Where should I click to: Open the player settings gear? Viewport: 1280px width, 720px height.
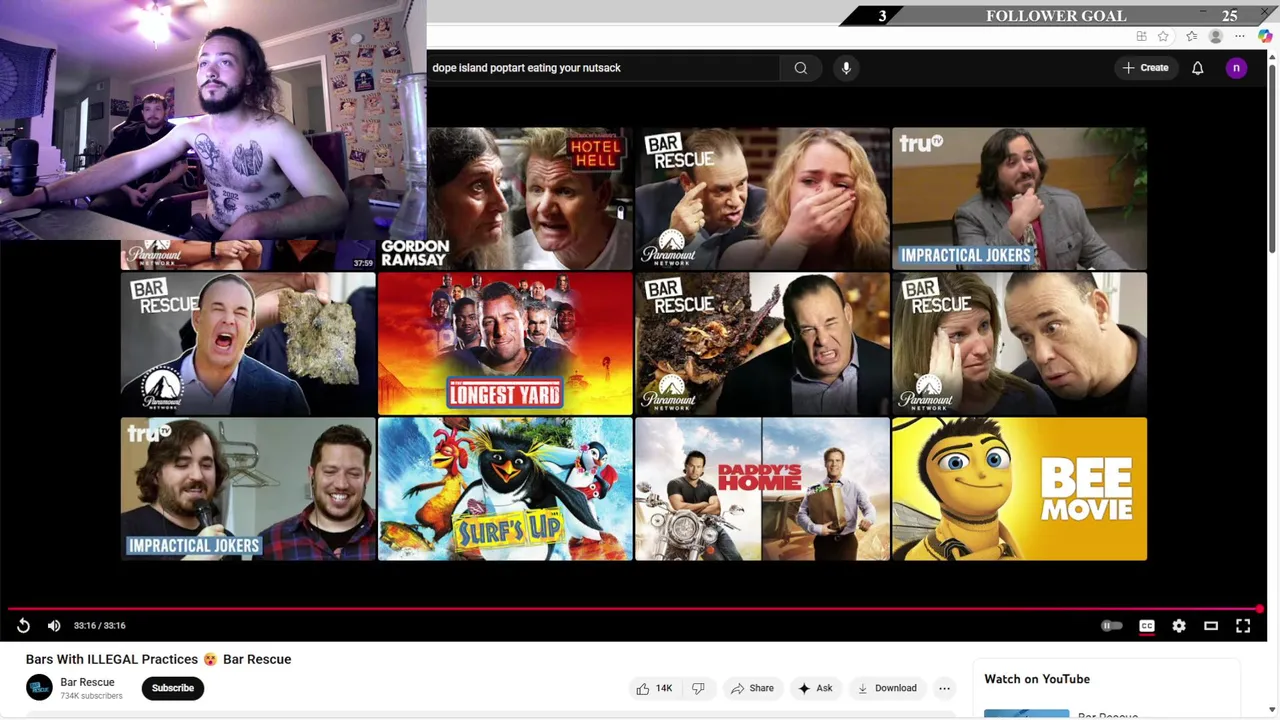tap(1179, 626)
